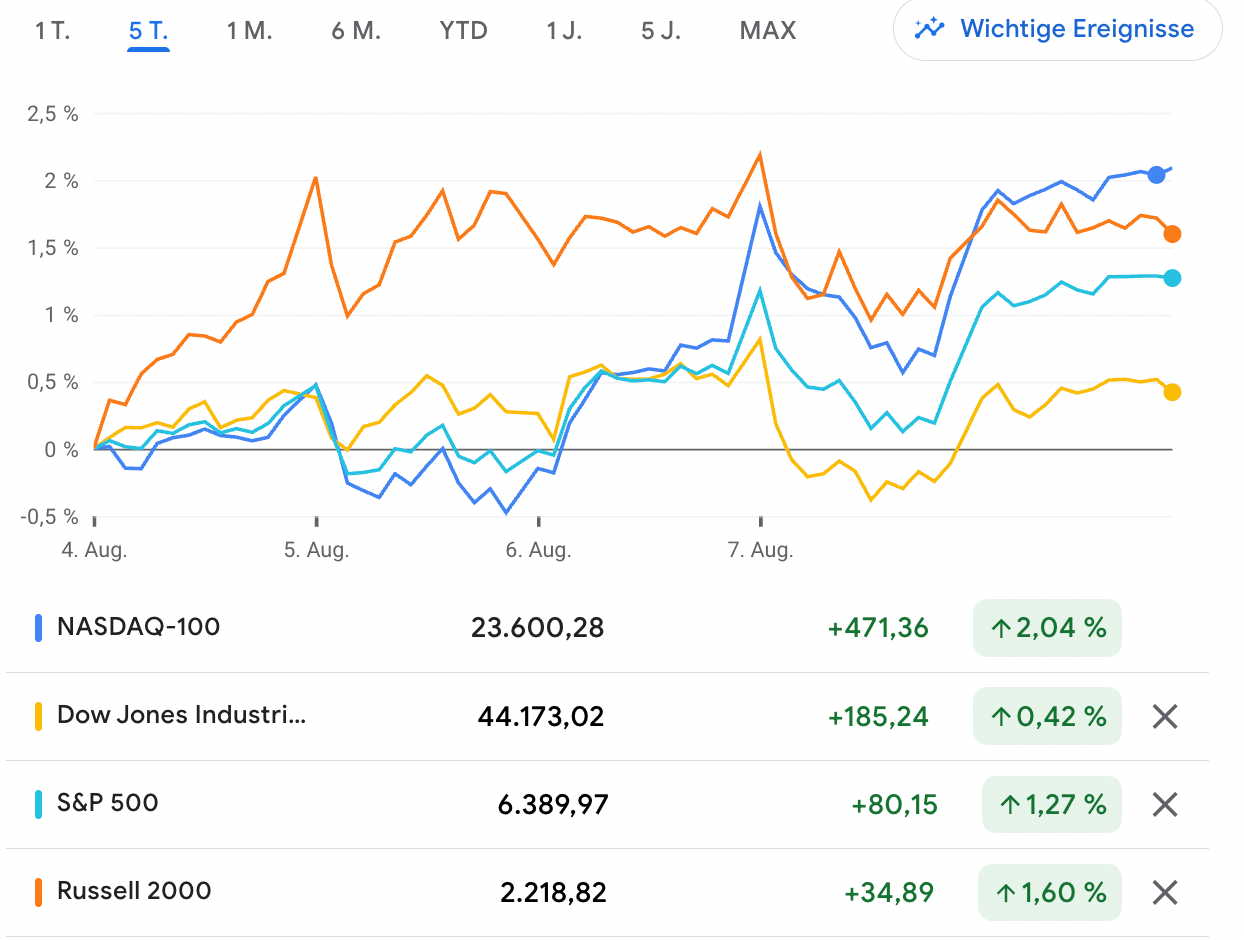
Task: Switch to the 6 M. time range
Action: pyautogui.click(x=357, y=31)
